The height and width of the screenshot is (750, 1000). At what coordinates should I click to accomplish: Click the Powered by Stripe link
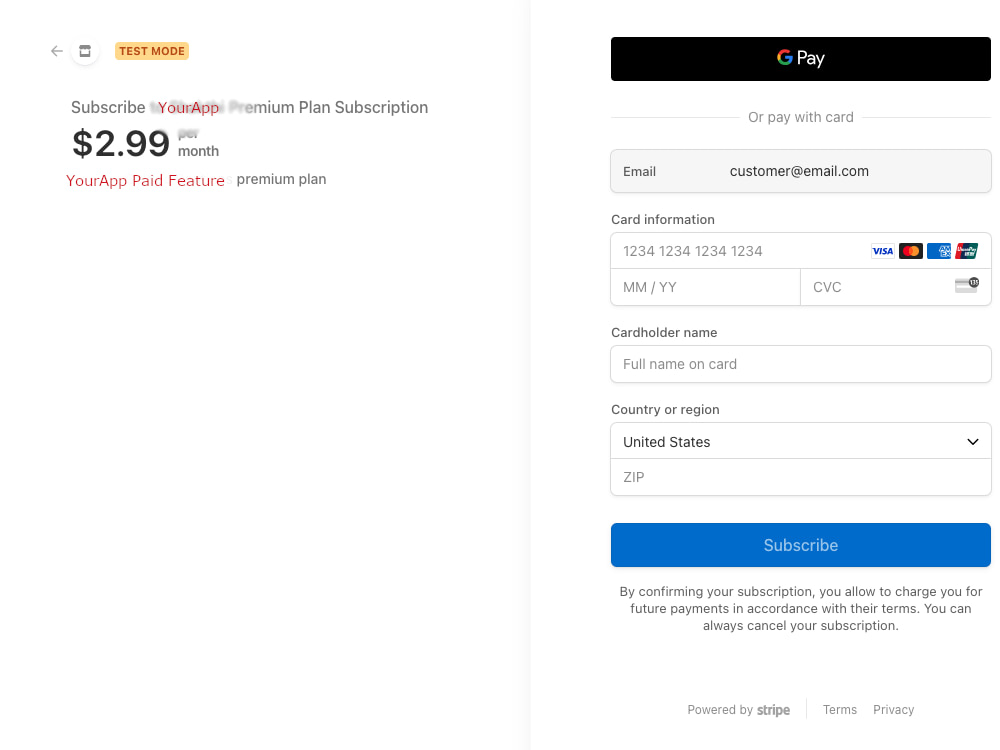click(x=739, y=710)
